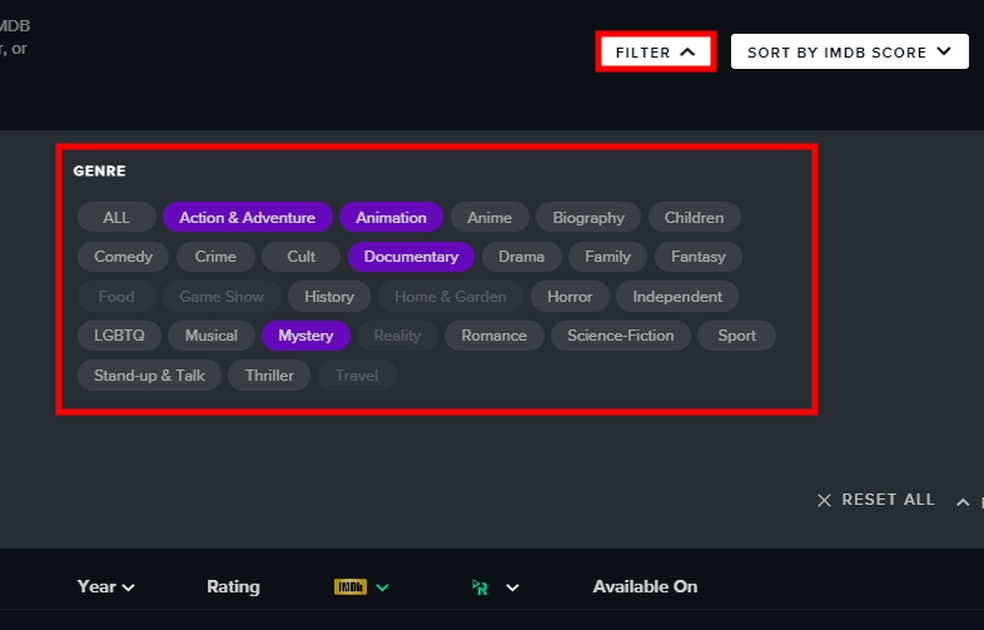Click the dimmed Game Show chip

click(222, 296)
